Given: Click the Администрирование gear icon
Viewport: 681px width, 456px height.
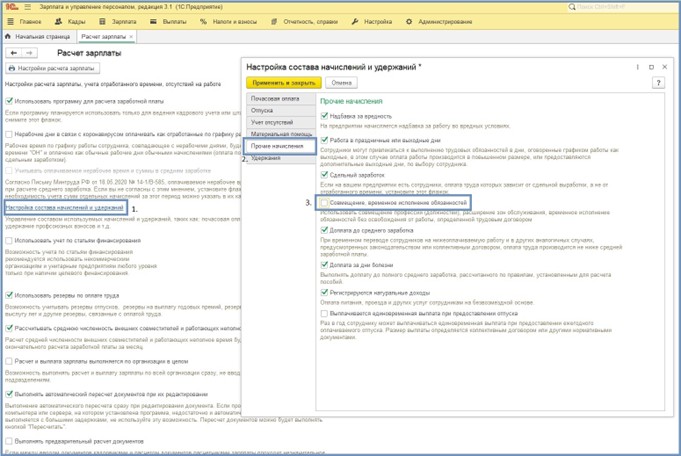Looking at the screenshot, I should click(409, 21).
